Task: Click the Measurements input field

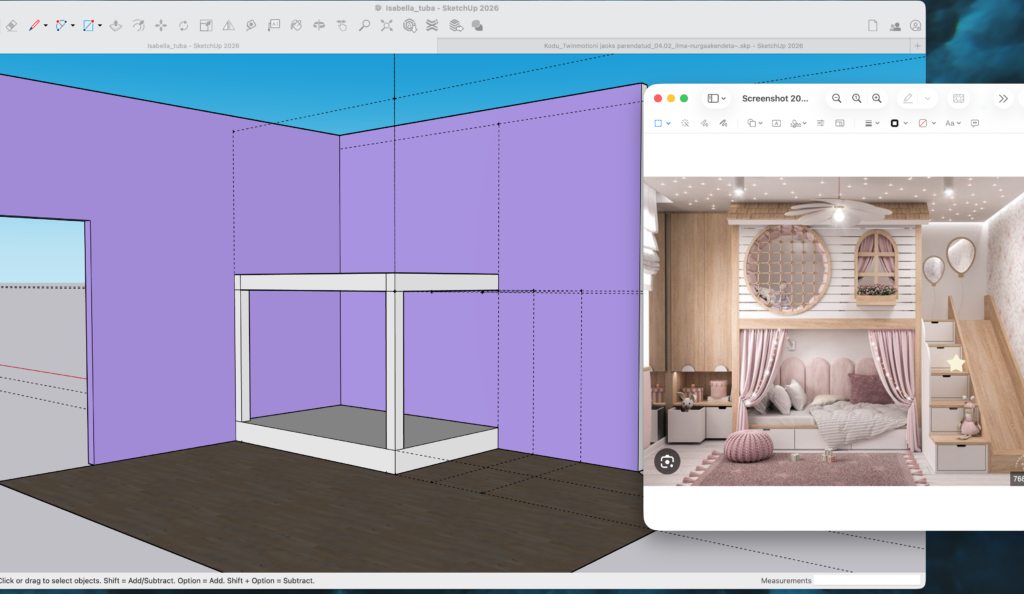Action: pos(866,580)
